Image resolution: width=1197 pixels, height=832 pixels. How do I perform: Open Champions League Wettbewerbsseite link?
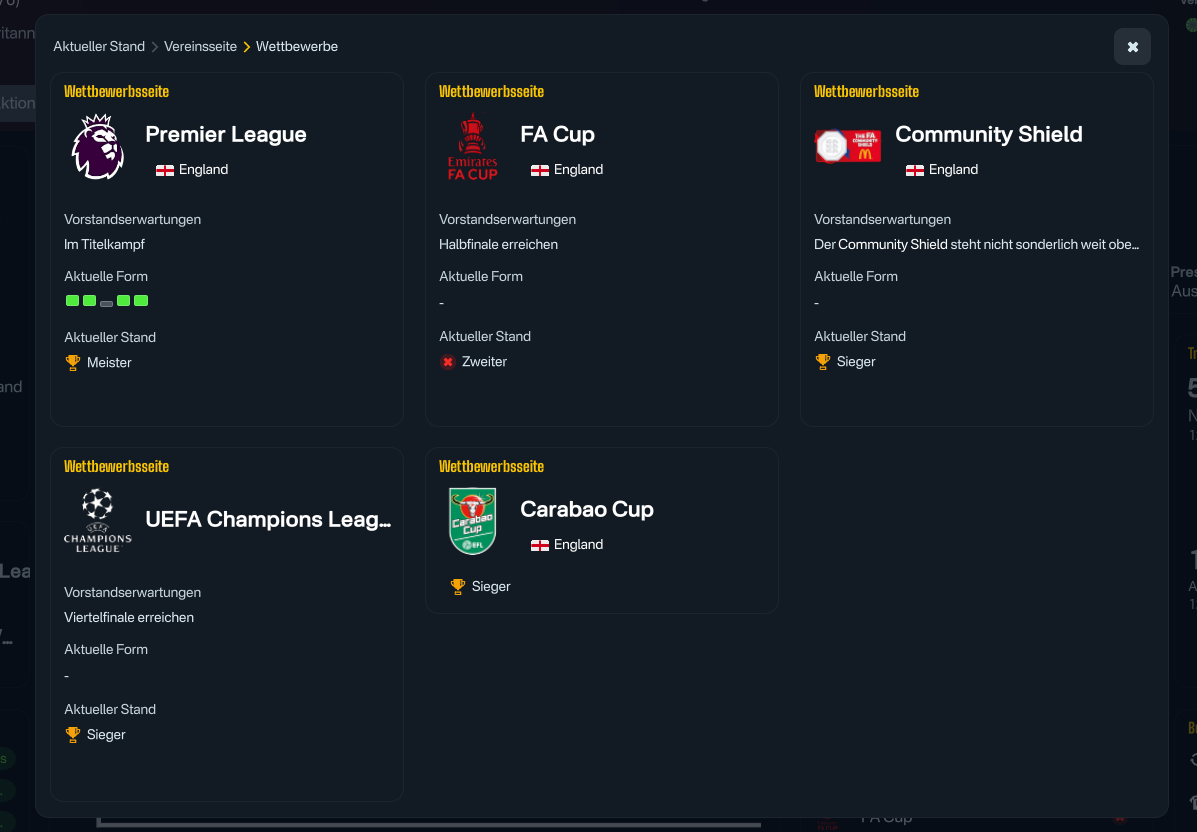[x=116, y=467]
